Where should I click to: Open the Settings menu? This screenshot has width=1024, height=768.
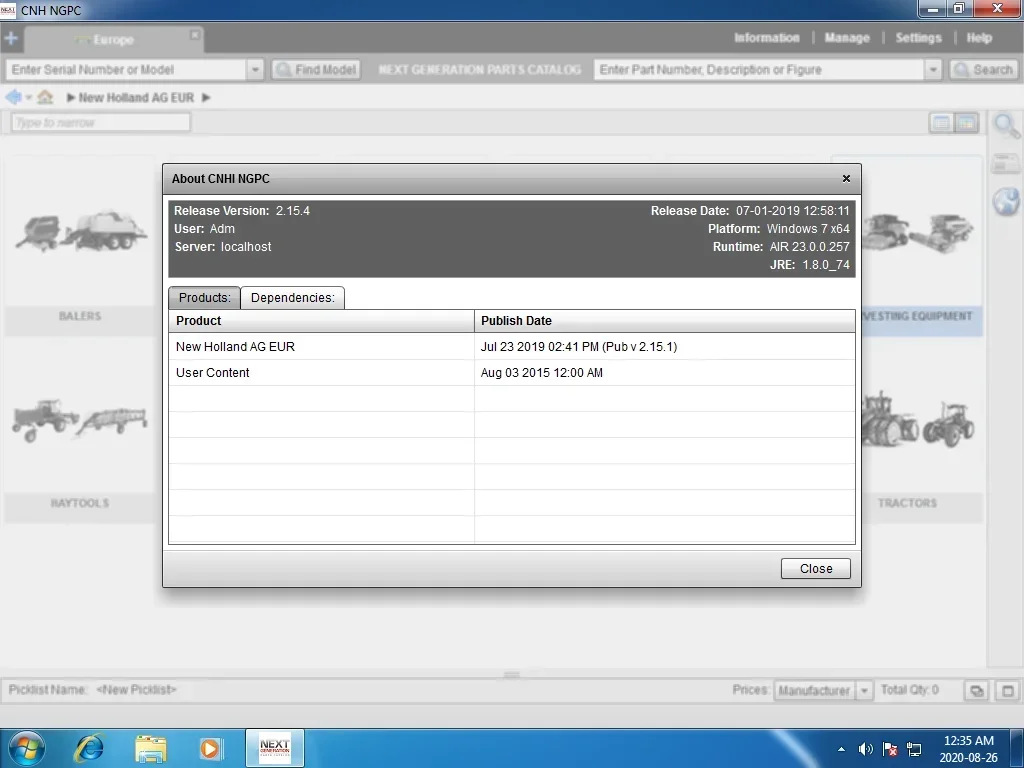(918, 38)
